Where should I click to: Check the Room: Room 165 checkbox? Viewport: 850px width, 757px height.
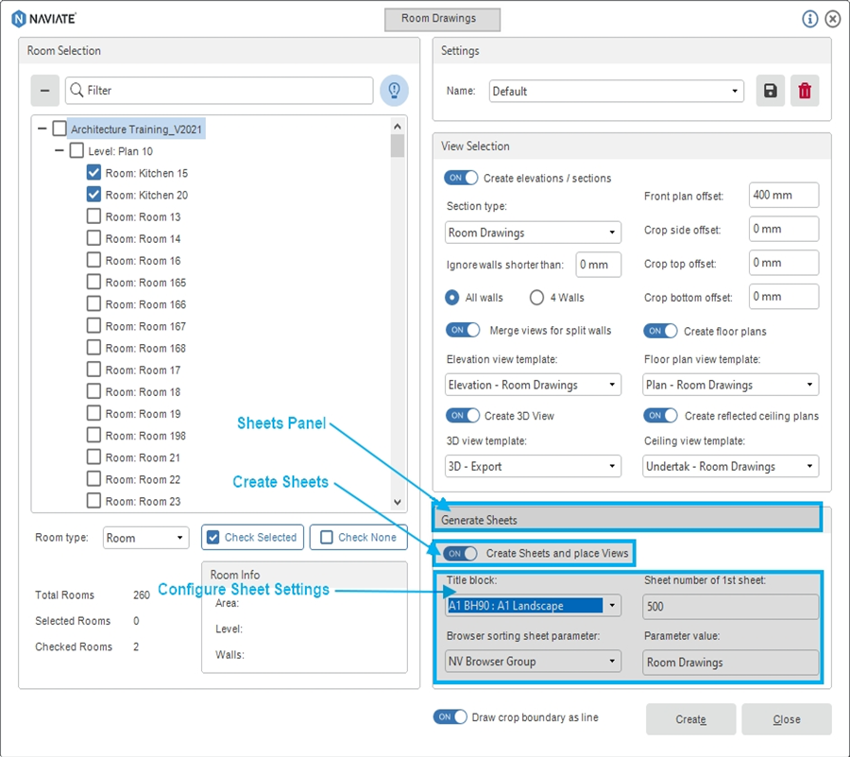[x=94, y=282]
